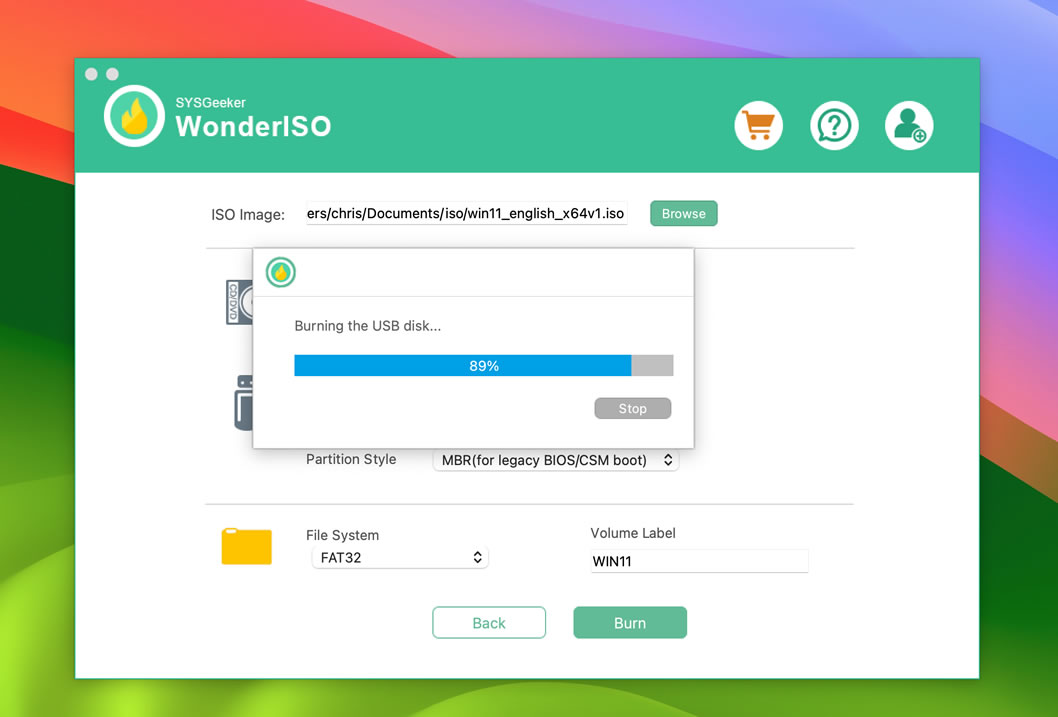
Task: Click the 'SYSGeeker' brand text
Action: coord(211,103)
